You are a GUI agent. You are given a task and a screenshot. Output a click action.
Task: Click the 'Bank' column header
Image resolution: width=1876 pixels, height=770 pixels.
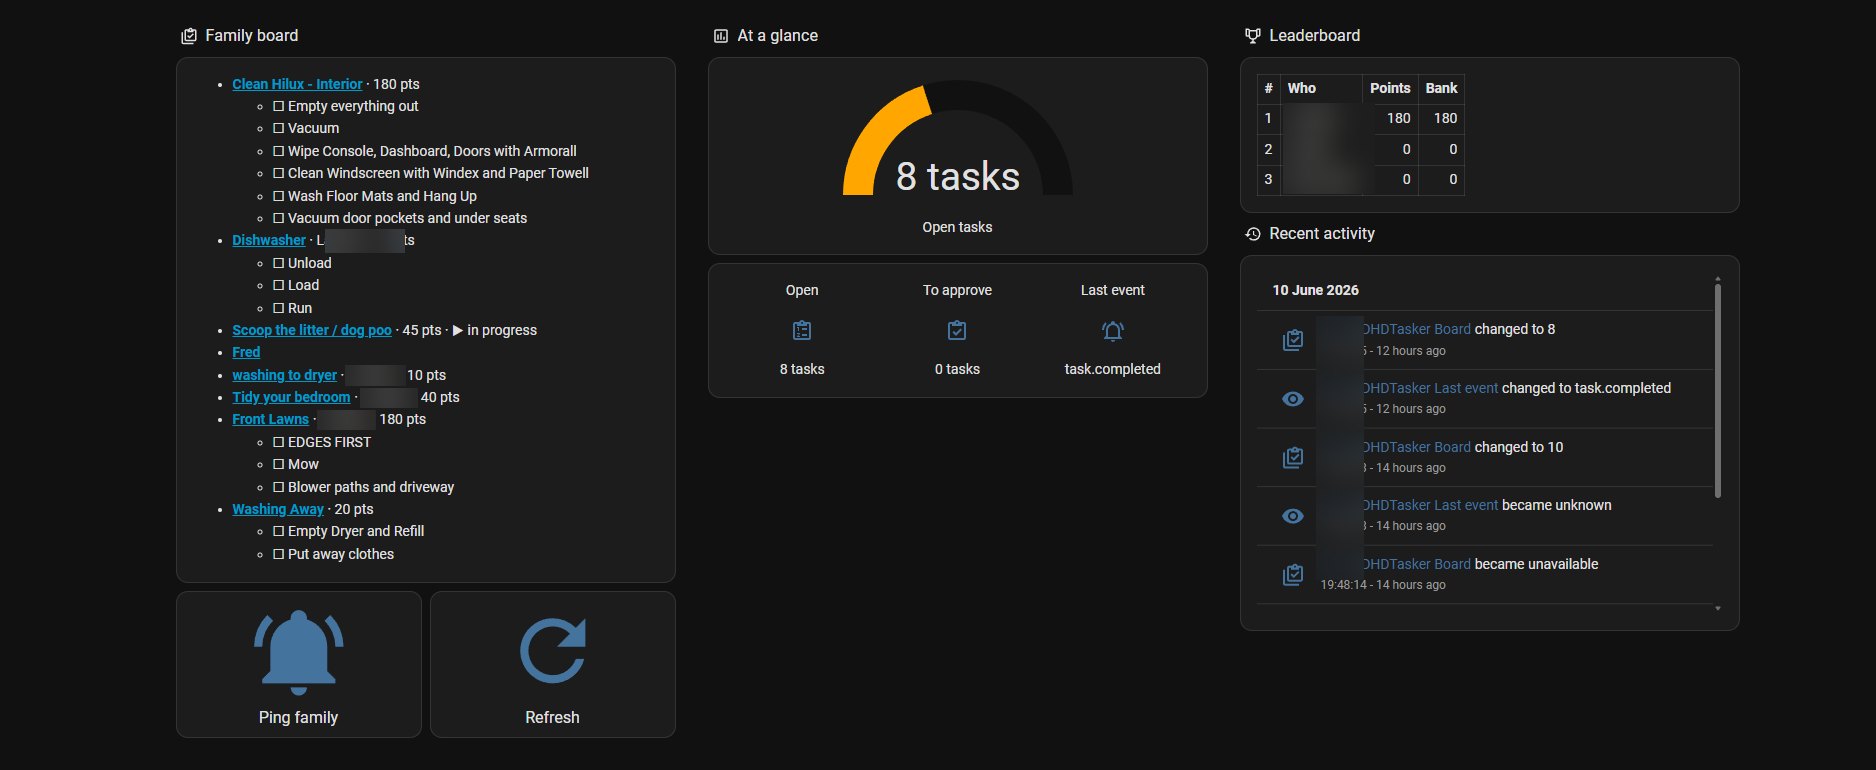pyautogui.click(x=1441, y=88)
